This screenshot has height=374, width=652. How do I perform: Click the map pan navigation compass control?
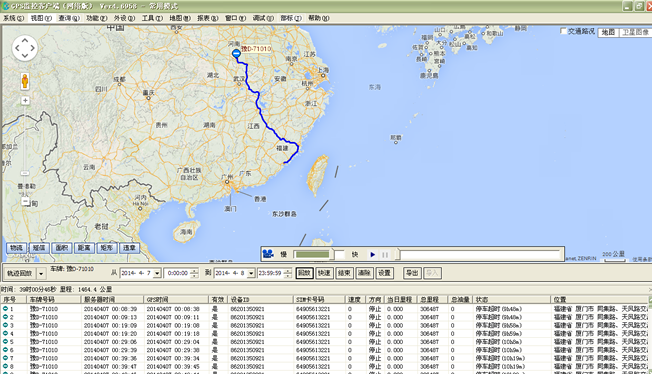(x=25, y=48)
